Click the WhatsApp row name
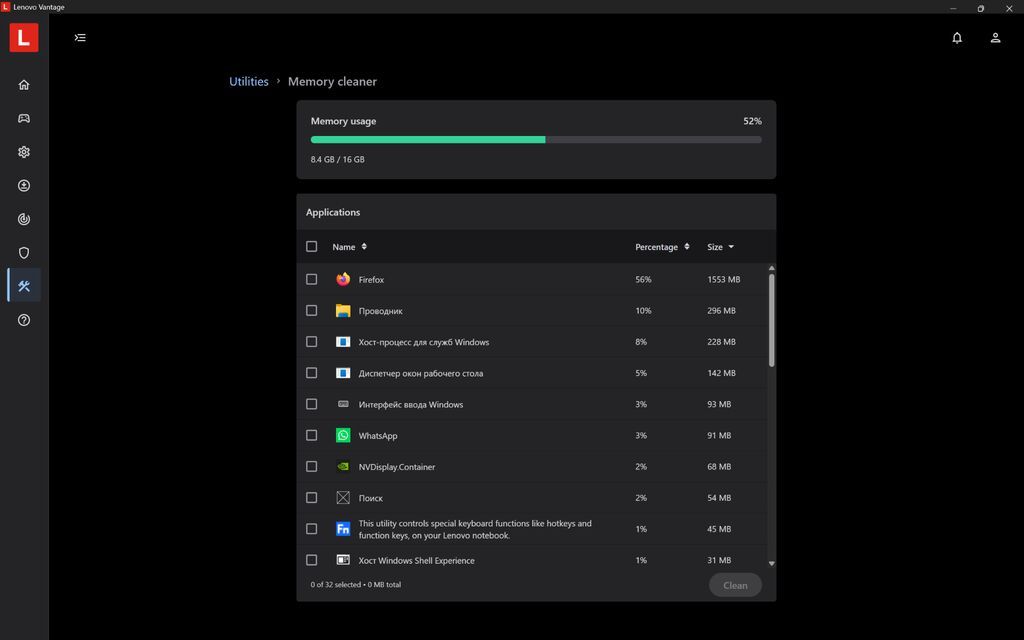 tap(377, 436)
